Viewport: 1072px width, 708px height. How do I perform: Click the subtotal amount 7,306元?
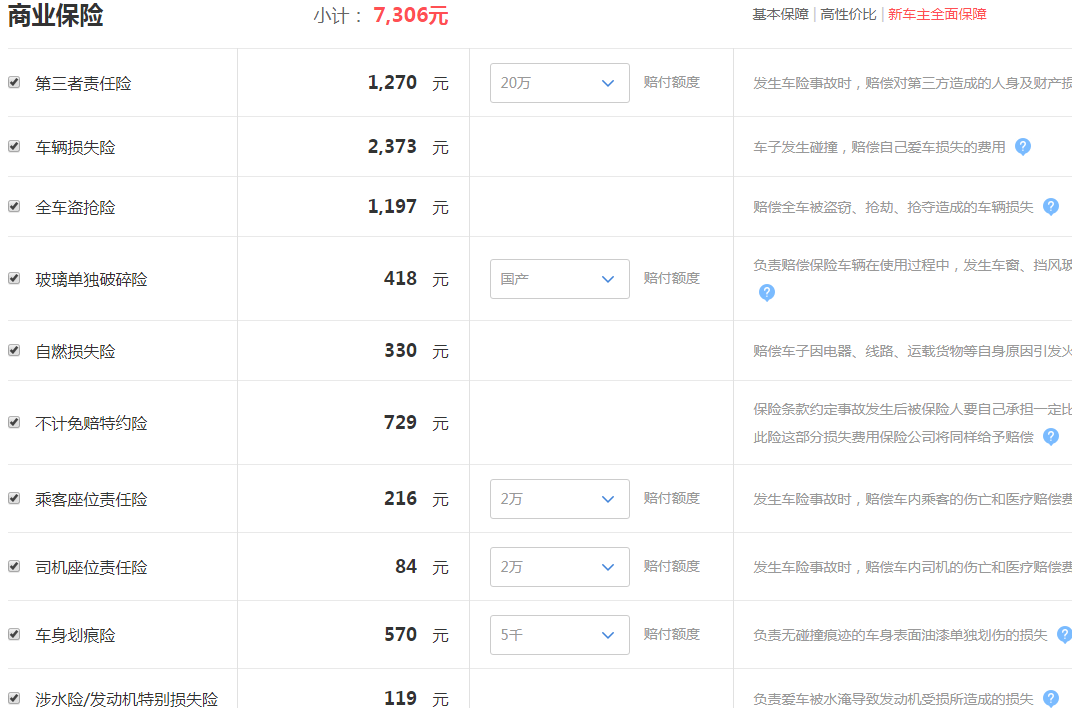411,15
